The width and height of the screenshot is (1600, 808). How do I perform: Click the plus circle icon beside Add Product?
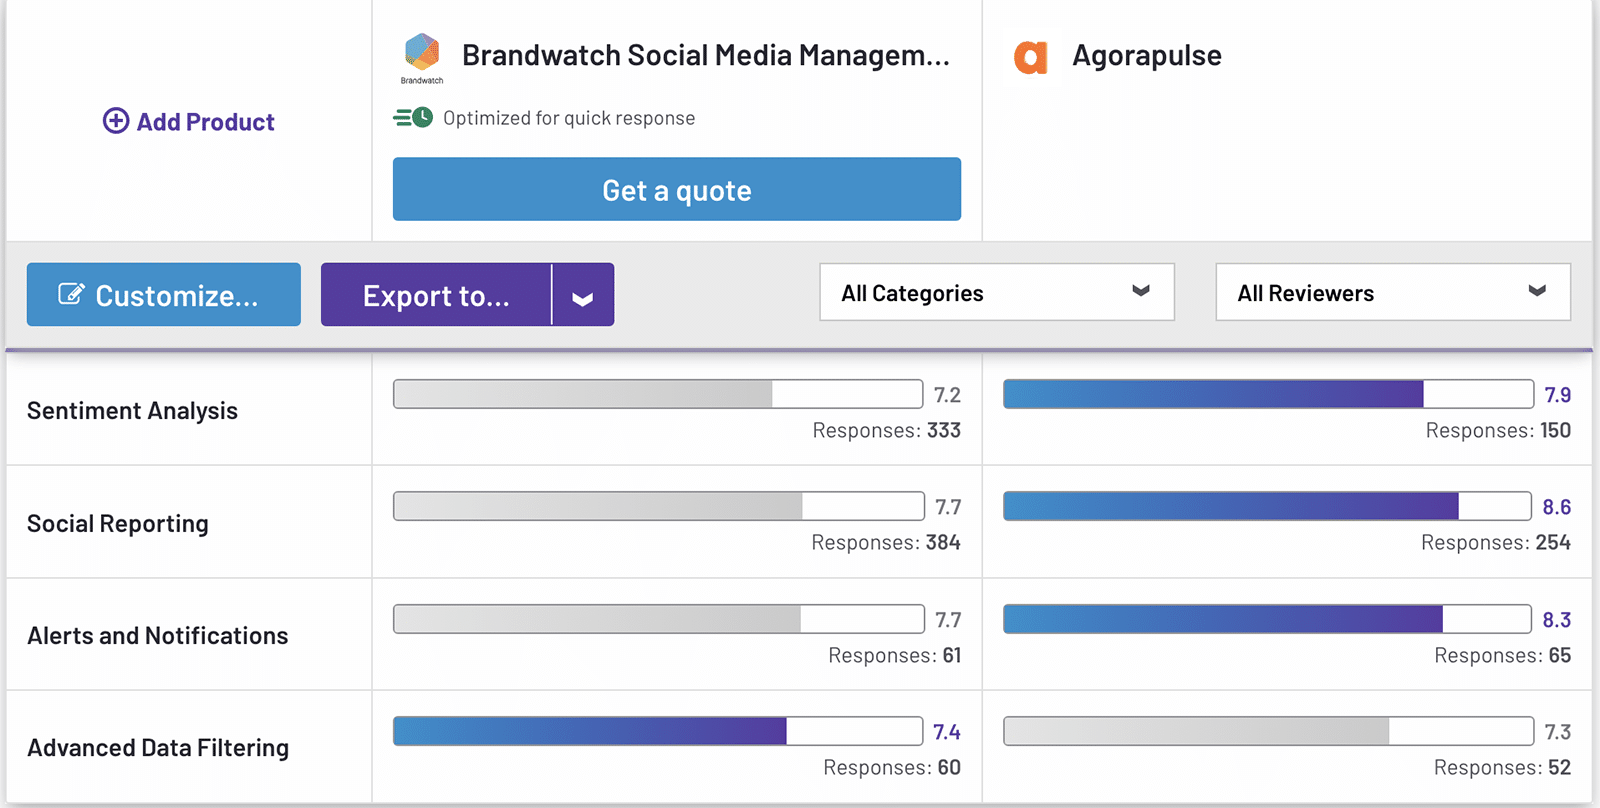(116, 121)
